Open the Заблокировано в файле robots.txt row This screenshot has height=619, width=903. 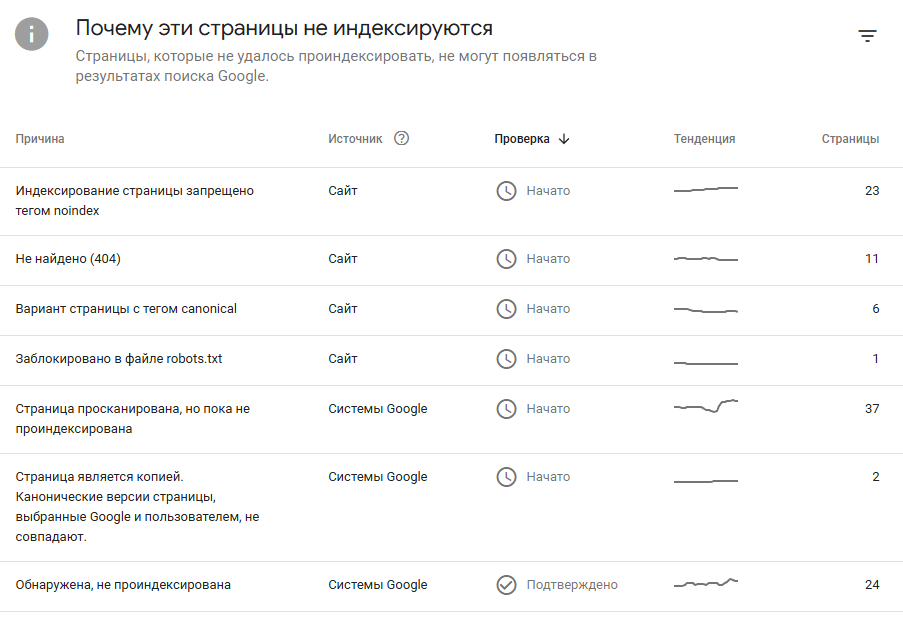452,360
